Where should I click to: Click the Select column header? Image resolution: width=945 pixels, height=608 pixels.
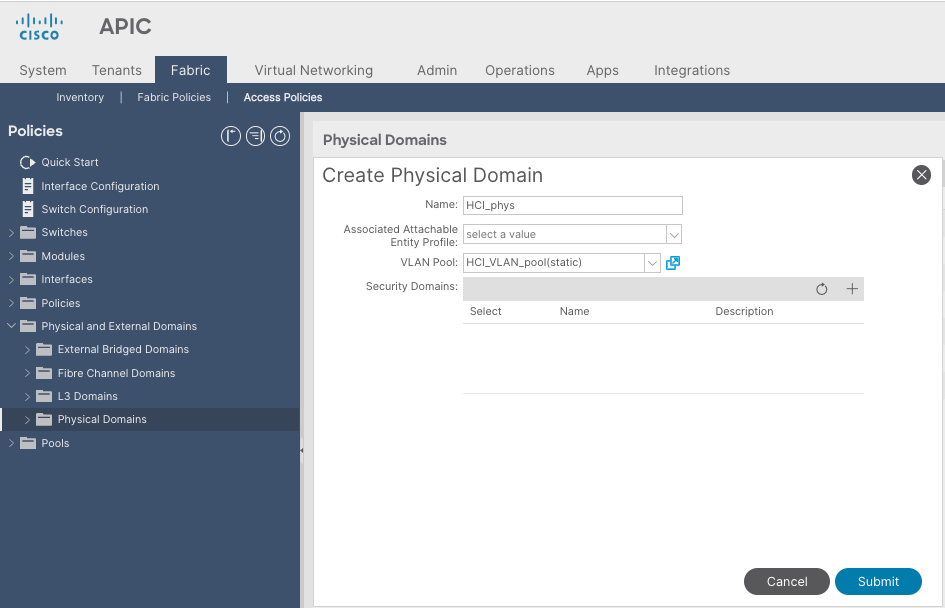coord(485,312)
